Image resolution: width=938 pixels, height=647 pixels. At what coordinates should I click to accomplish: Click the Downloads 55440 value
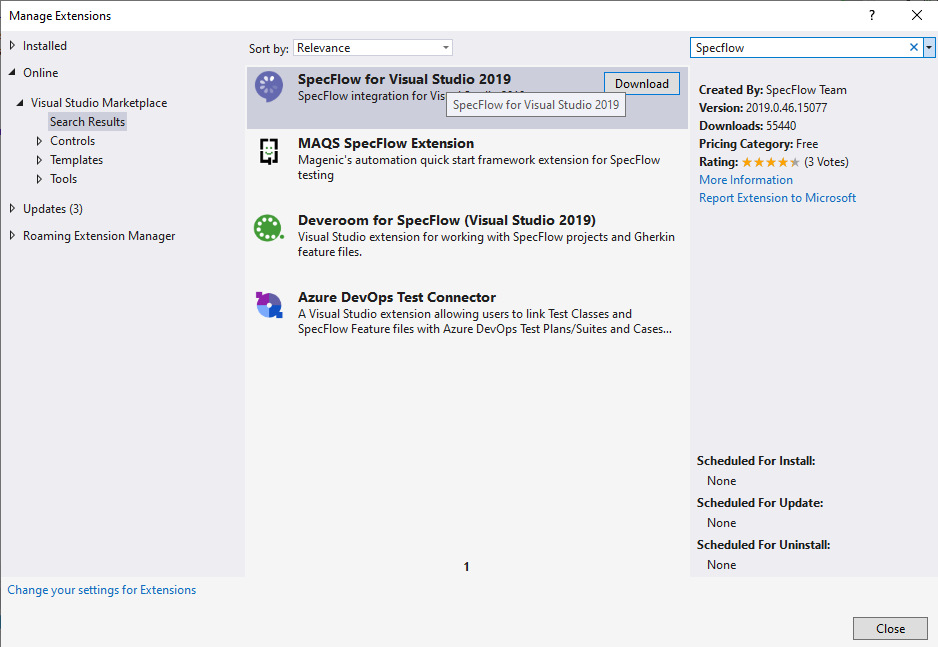[781, 126]
